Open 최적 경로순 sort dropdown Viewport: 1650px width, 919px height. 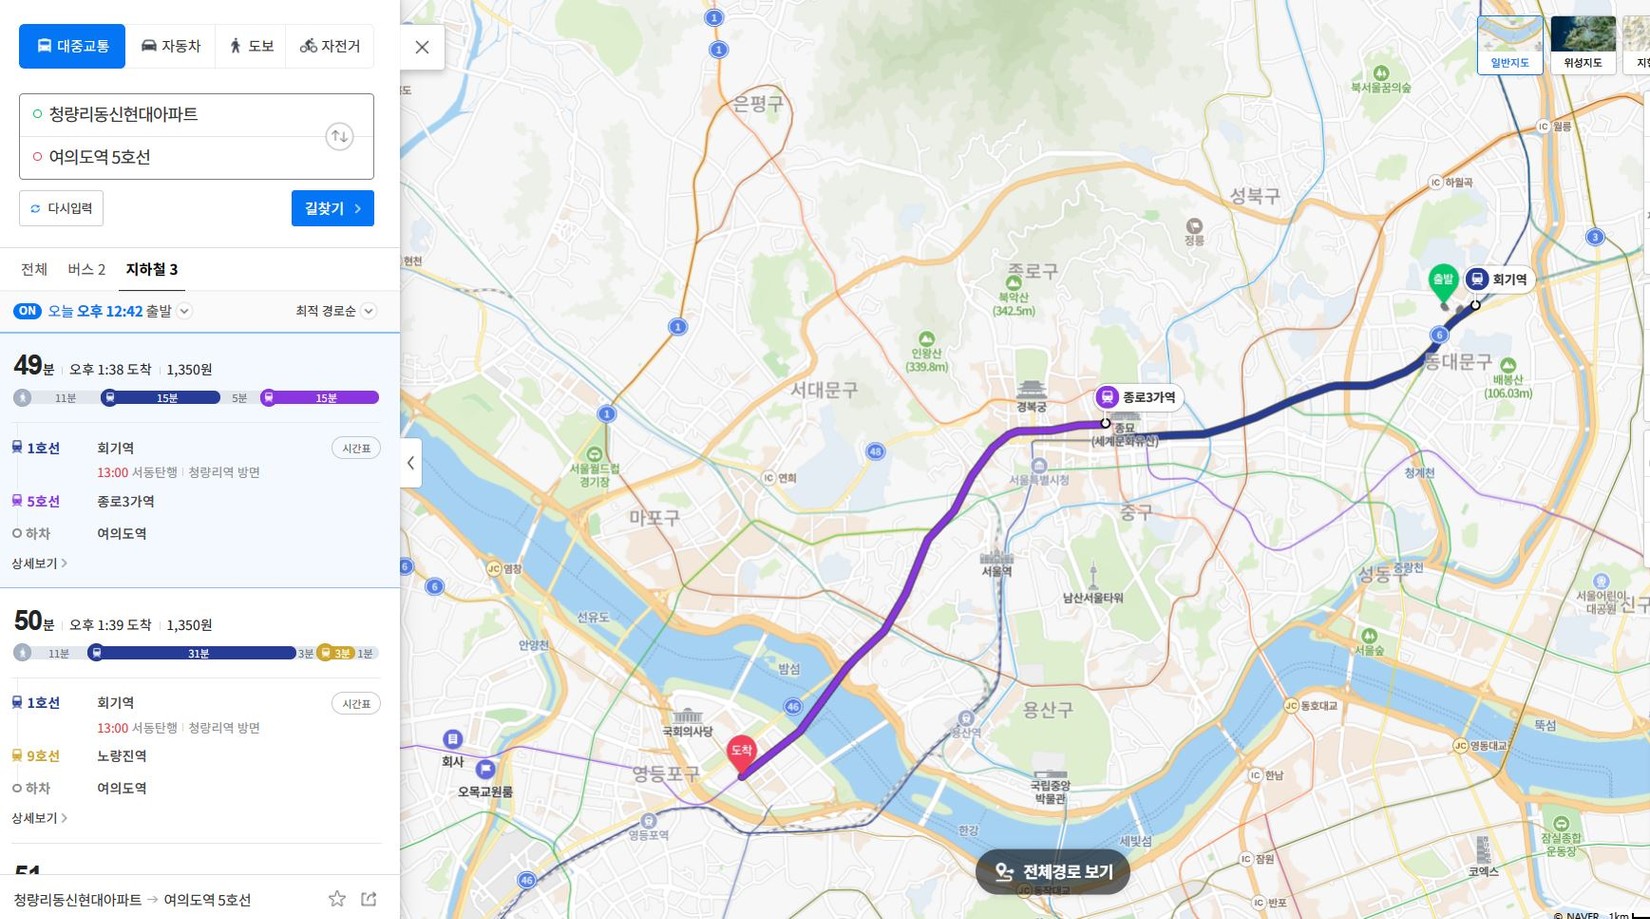(335, 311)
